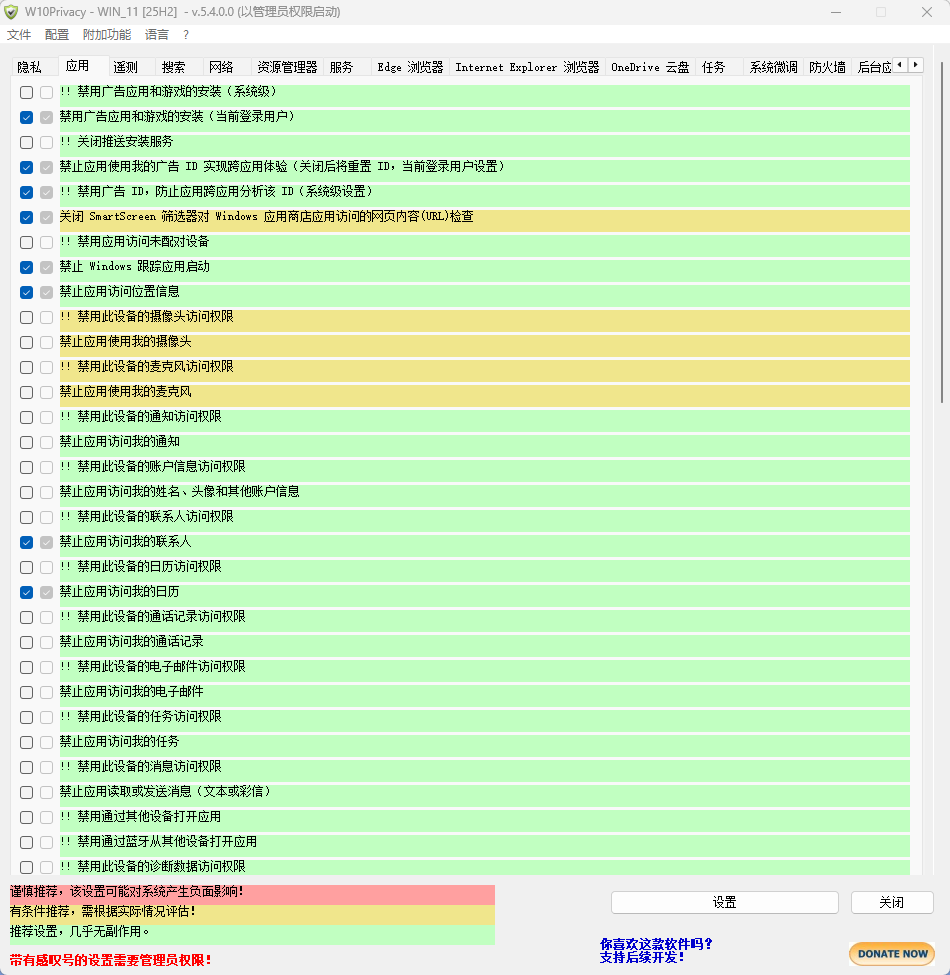Check 禁用应用访问未配对设备 option
950x975 pixels.
click(26, 243)
